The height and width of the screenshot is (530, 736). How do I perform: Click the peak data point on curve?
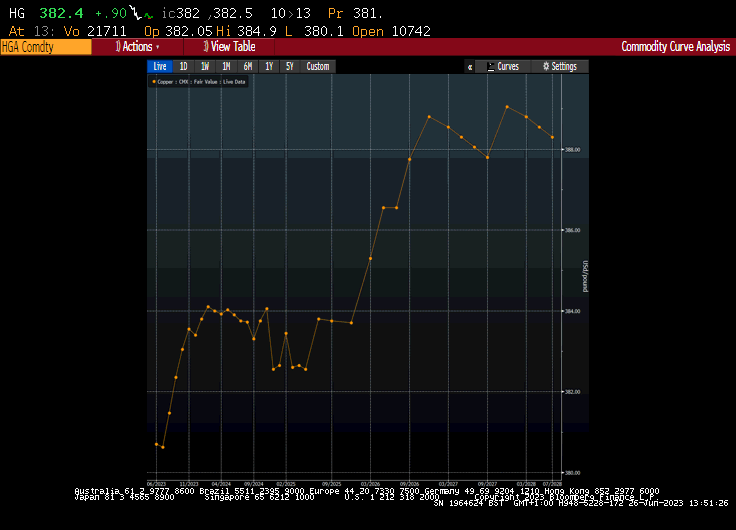(x=507, y=106)
